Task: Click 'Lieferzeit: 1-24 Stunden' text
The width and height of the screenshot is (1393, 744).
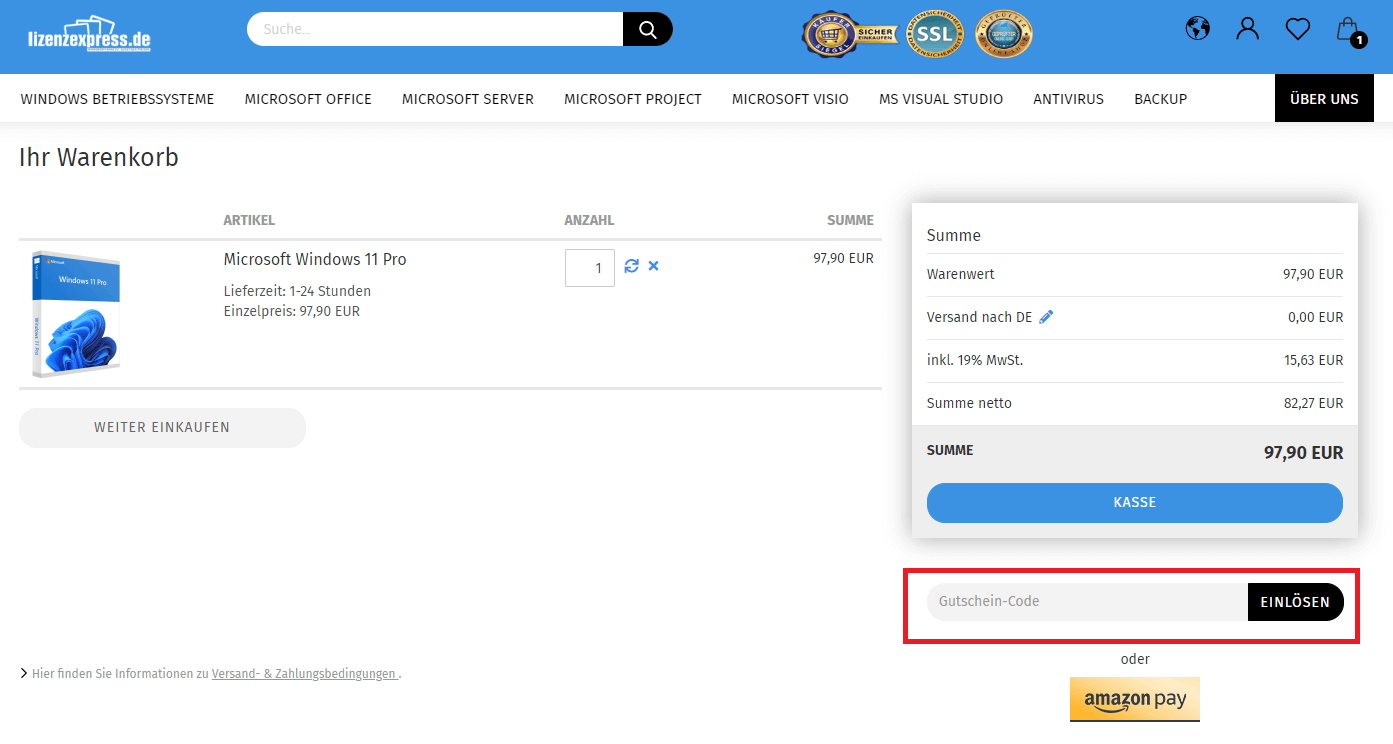Action: (297, 291)
